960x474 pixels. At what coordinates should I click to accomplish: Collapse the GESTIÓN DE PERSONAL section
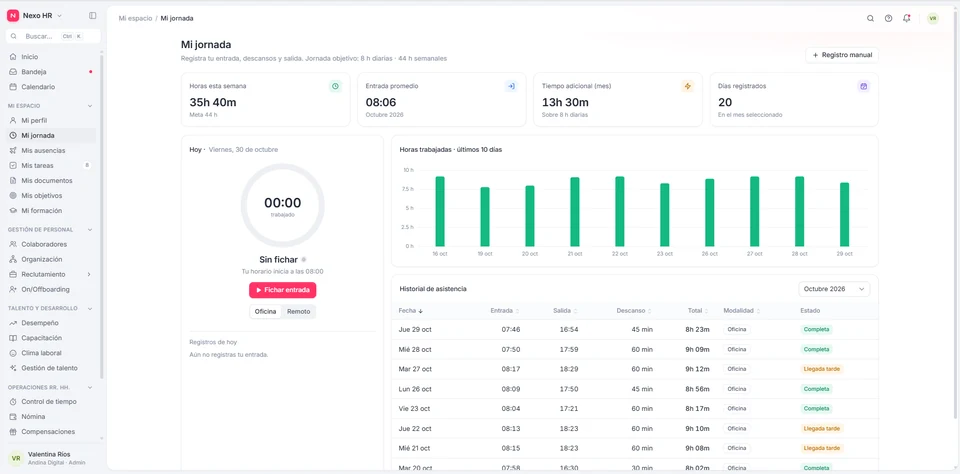[90, 230]
